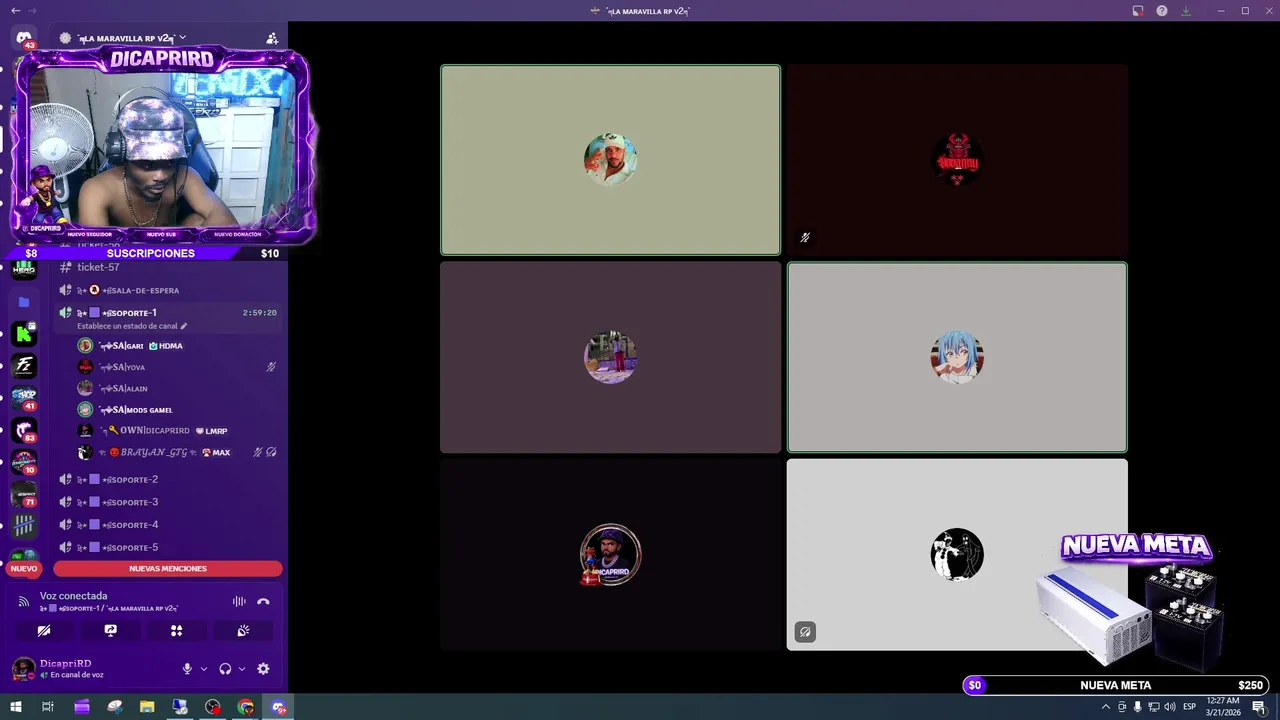The image size is (1280, 720).
Task: Join the SOPORTE-3 voice channel
Action: (168, 502)
